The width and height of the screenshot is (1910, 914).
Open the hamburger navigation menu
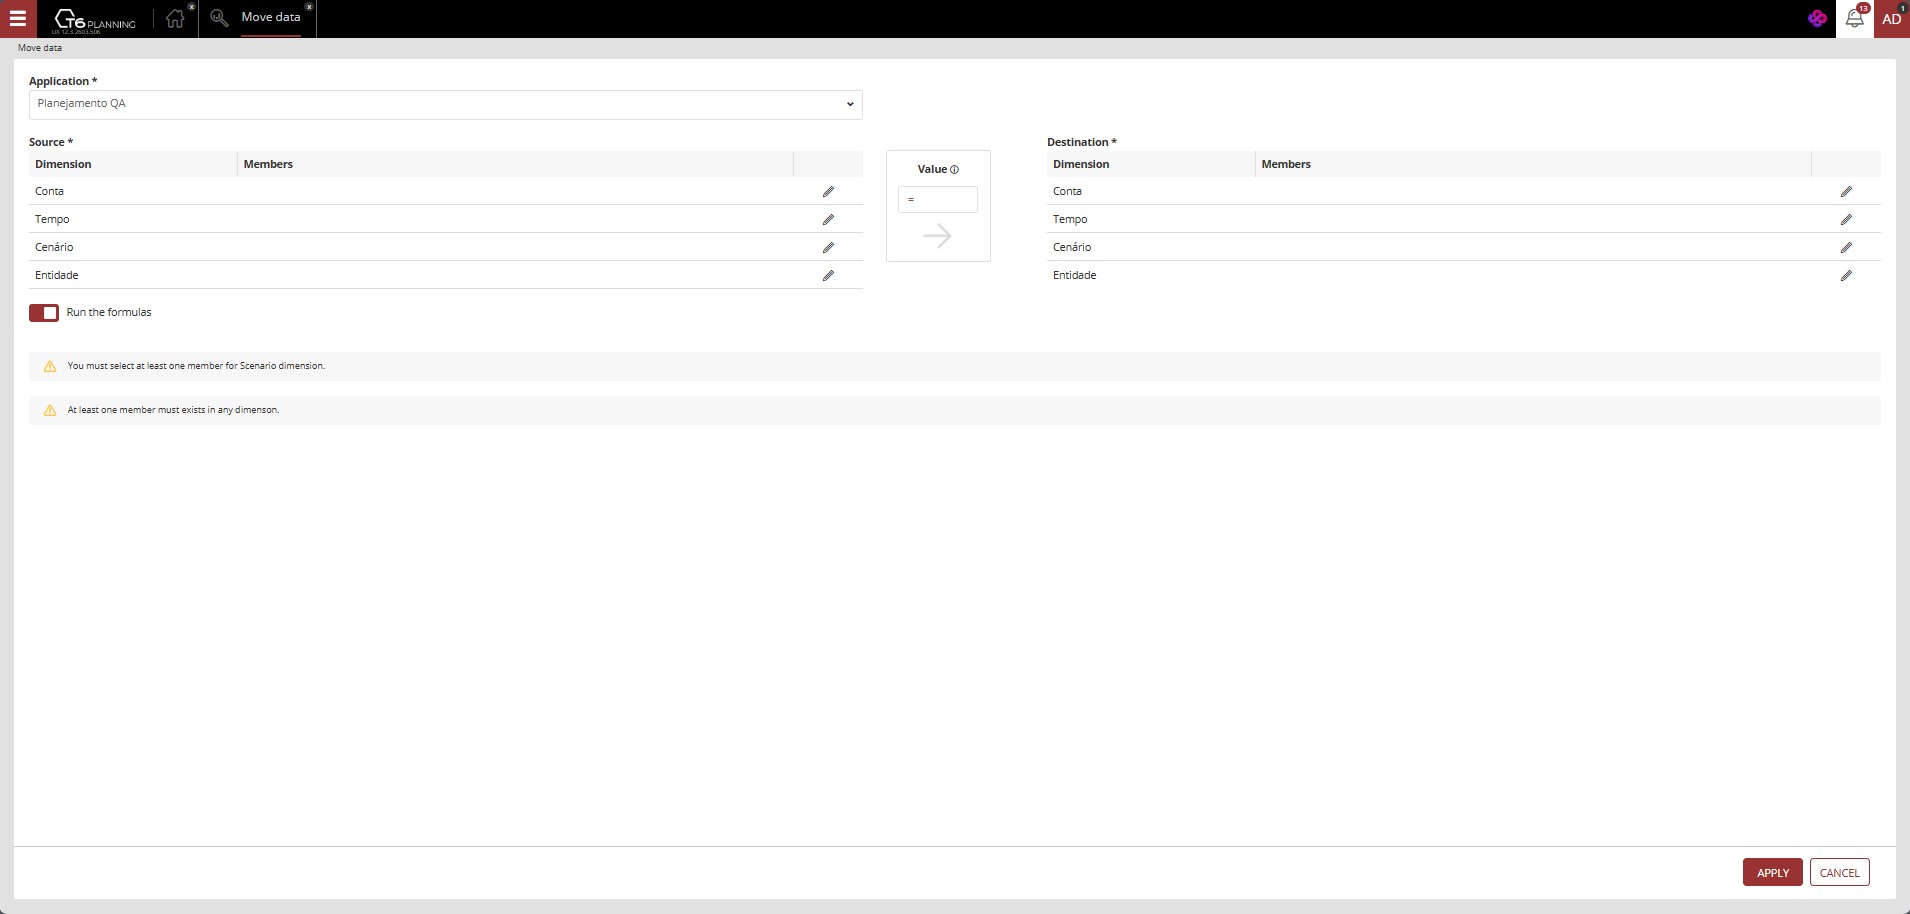coord(18,18)
